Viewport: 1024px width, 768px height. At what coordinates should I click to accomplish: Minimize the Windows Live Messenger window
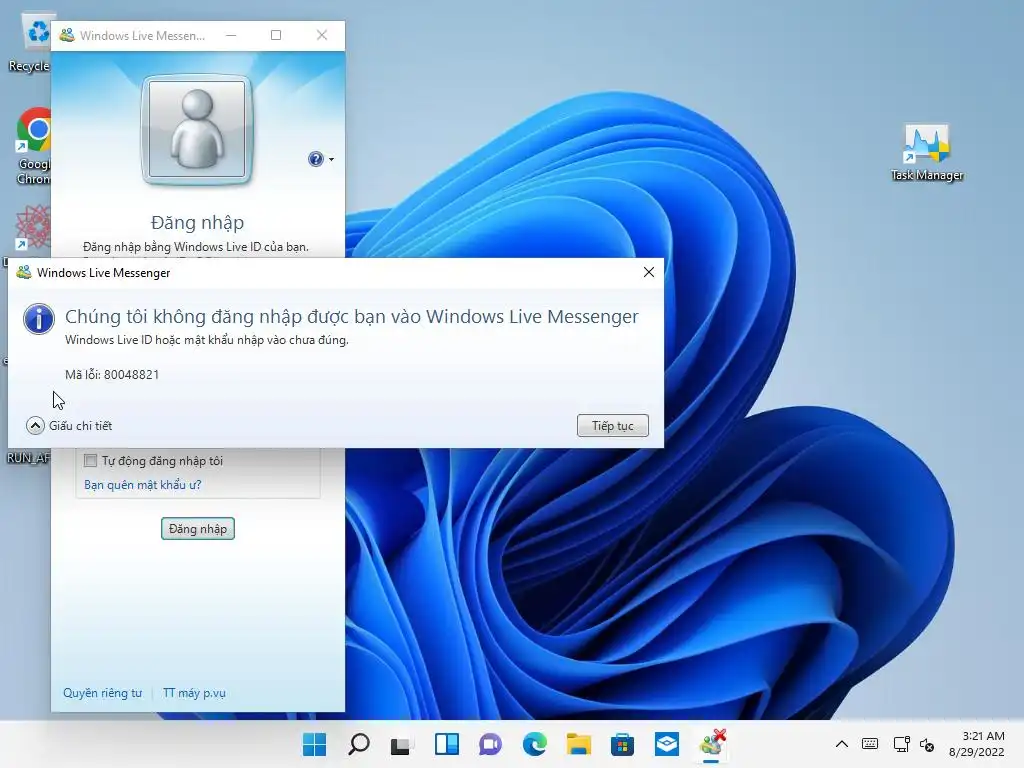[231, 35]
